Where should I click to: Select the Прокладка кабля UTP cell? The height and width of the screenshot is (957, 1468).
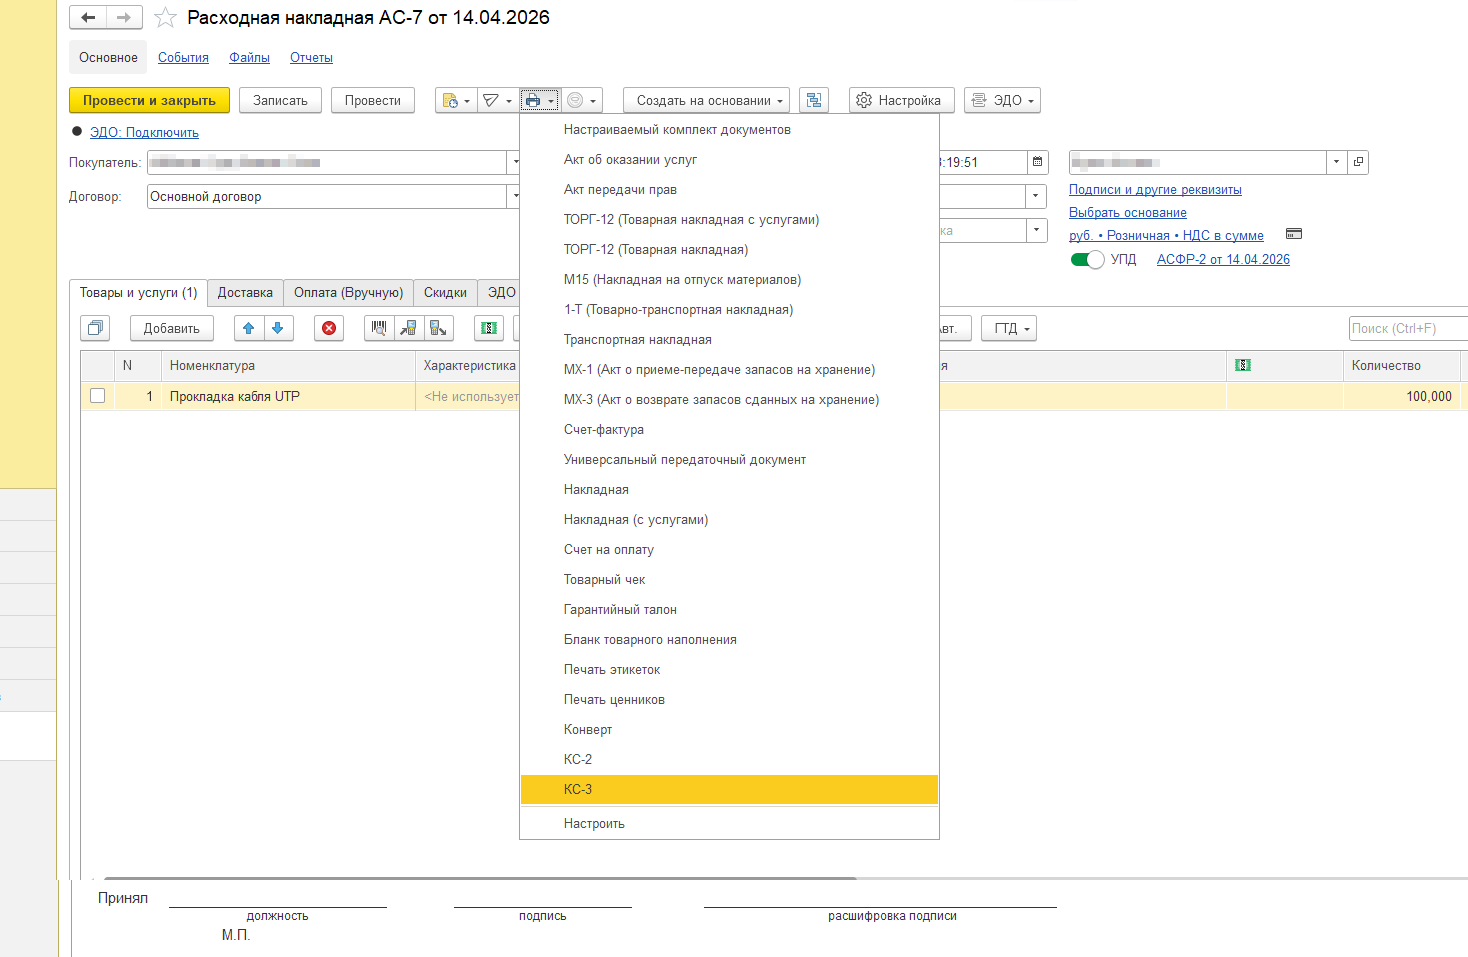(x=288, y=396)
